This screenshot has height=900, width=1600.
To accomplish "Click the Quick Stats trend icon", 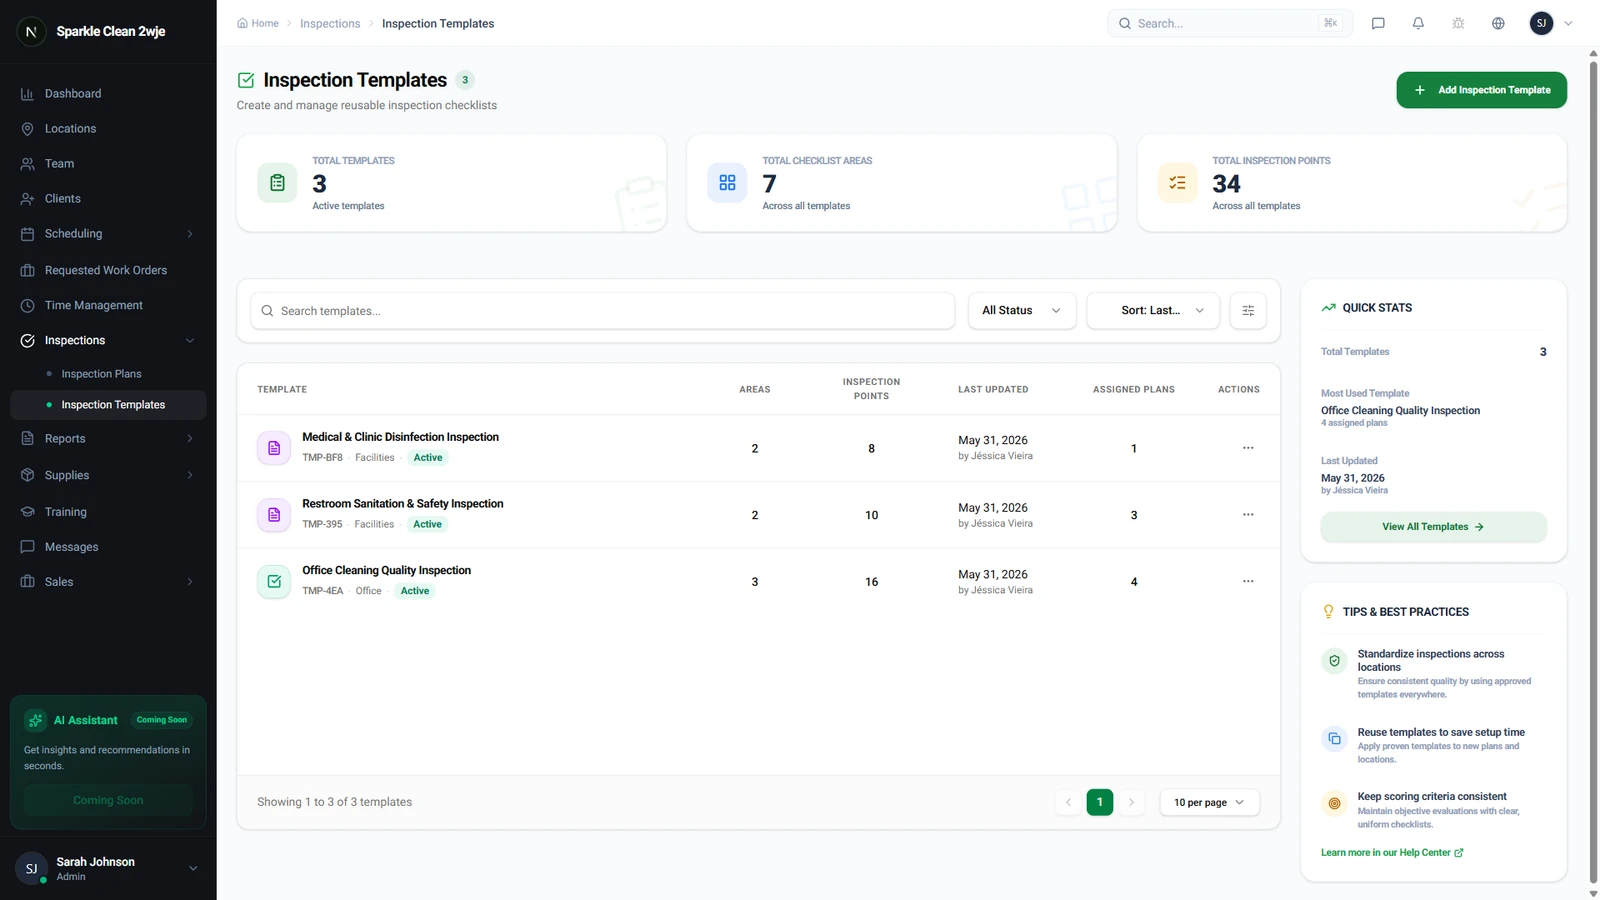I will [x=1328, y=308].
